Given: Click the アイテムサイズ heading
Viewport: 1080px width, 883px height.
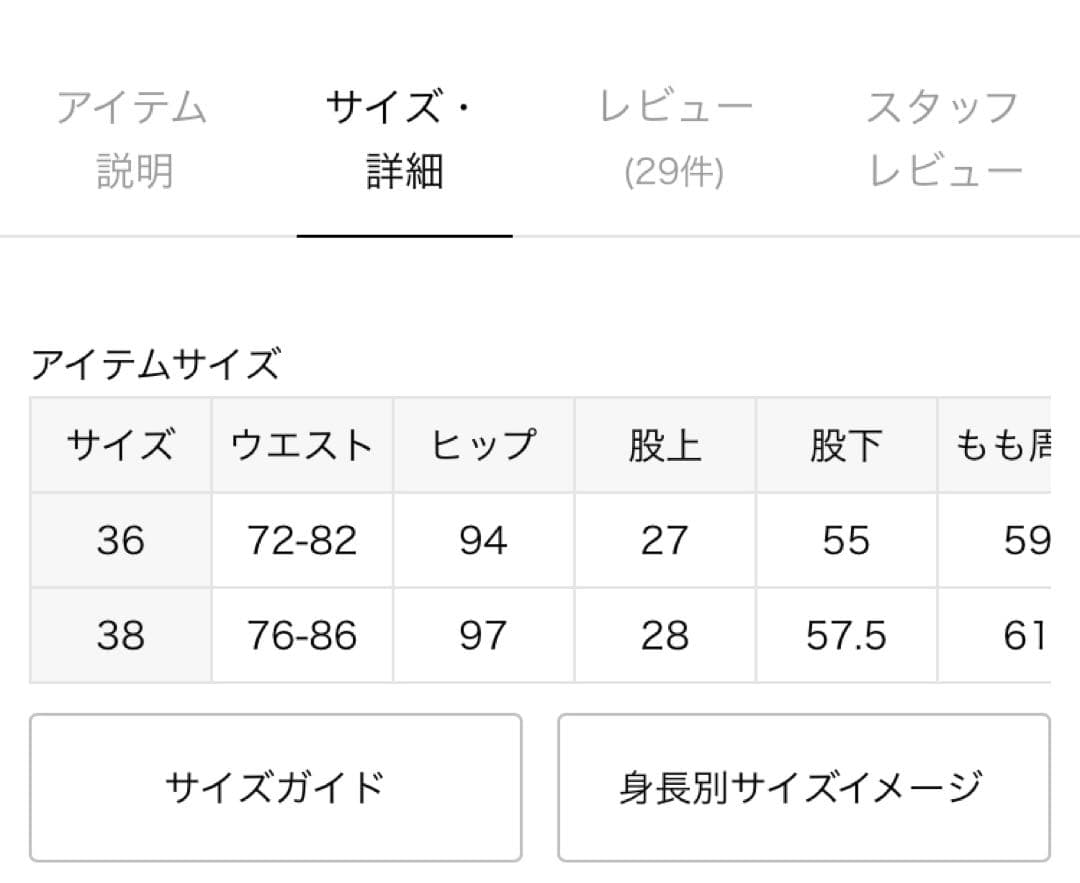Looking at the screenshot, I should pyautogui.click(x=156, y=365).
